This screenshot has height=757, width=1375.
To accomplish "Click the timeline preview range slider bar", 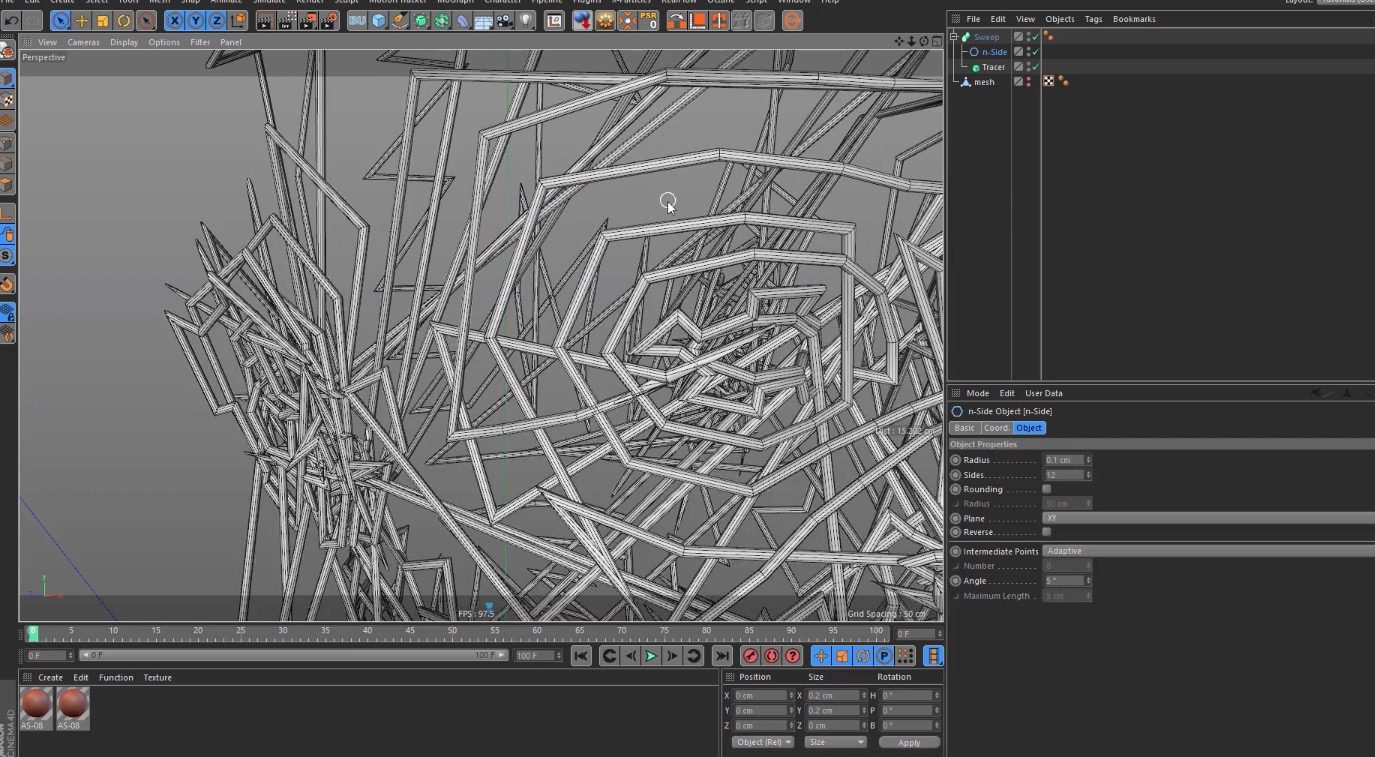I will [292, 655].
